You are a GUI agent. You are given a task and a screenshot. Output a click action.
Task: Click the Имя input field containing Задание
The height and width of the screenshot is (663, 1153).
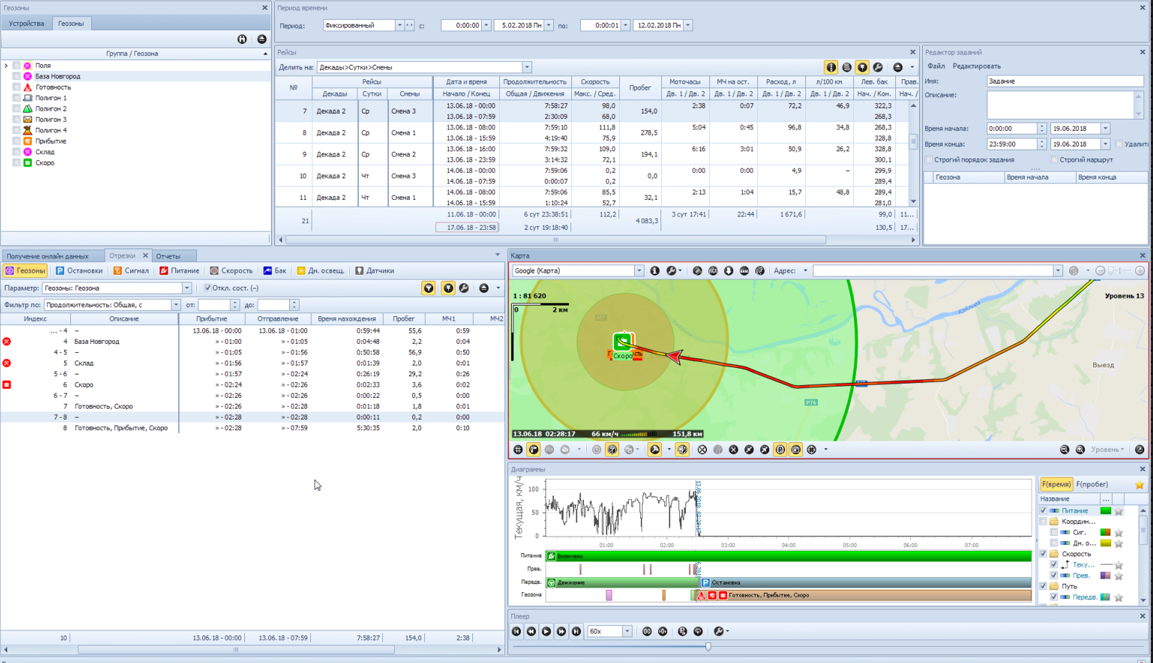coord(1065,81)
